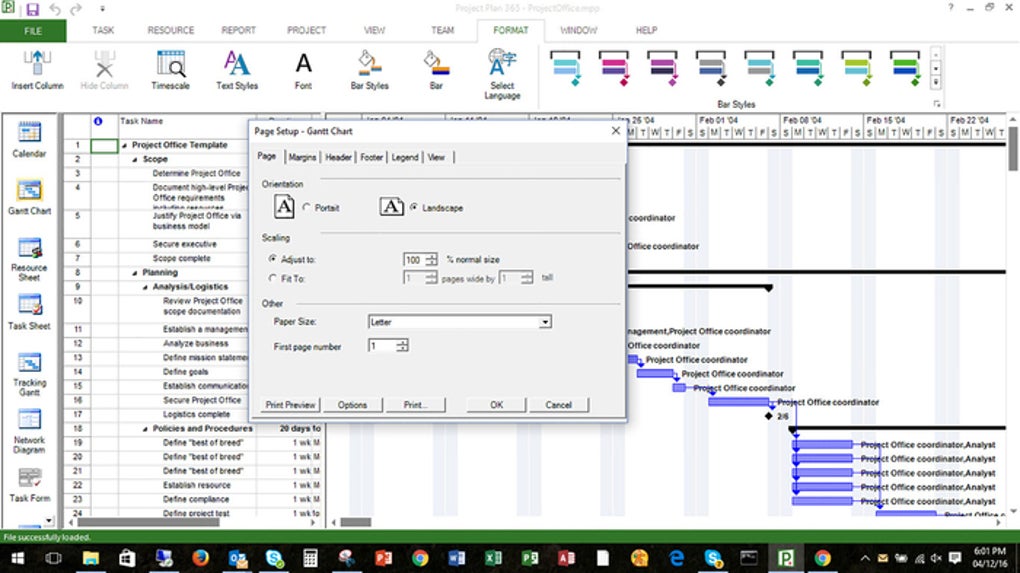Collapse the Analysis/Logistics group
This screenshot has height=573, width=1020.
pos(145,287)
